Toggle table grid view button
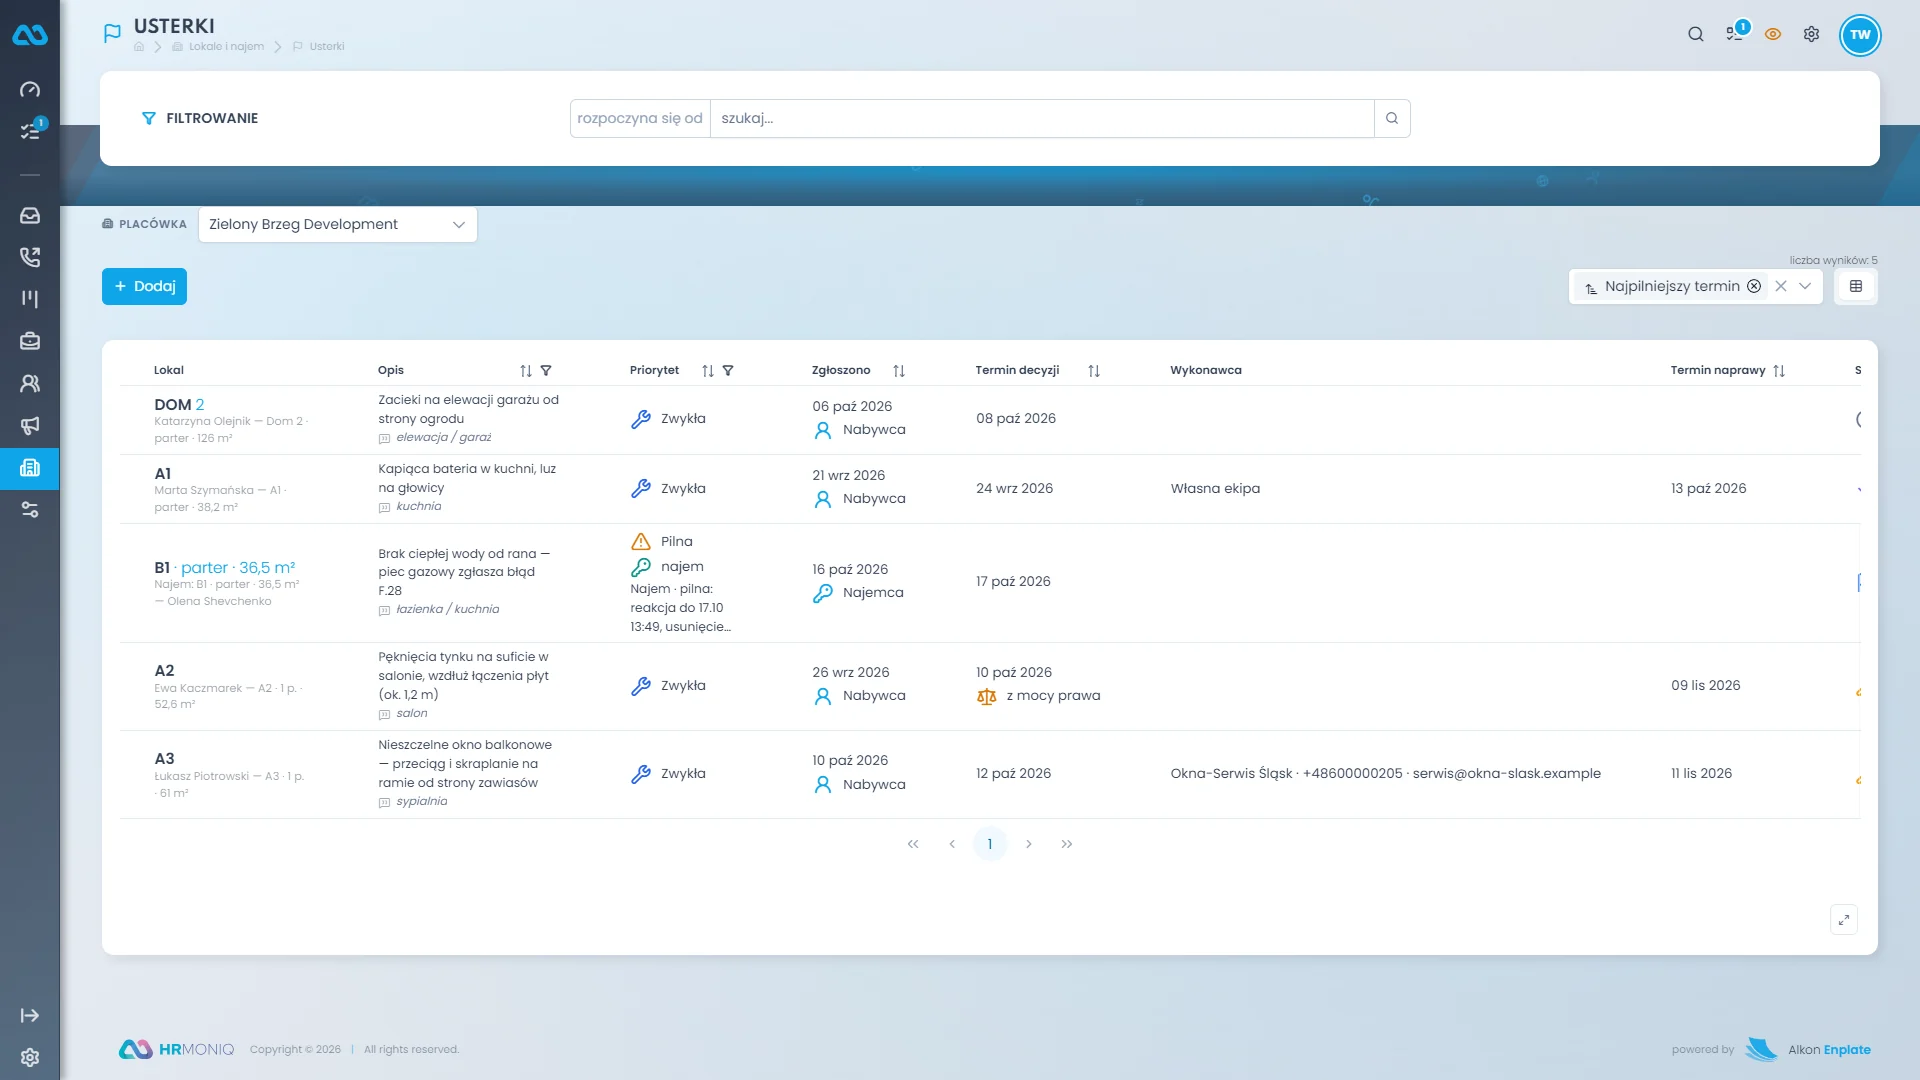The width and height of the screenshot is (1920, 1080). point(1856,286)
